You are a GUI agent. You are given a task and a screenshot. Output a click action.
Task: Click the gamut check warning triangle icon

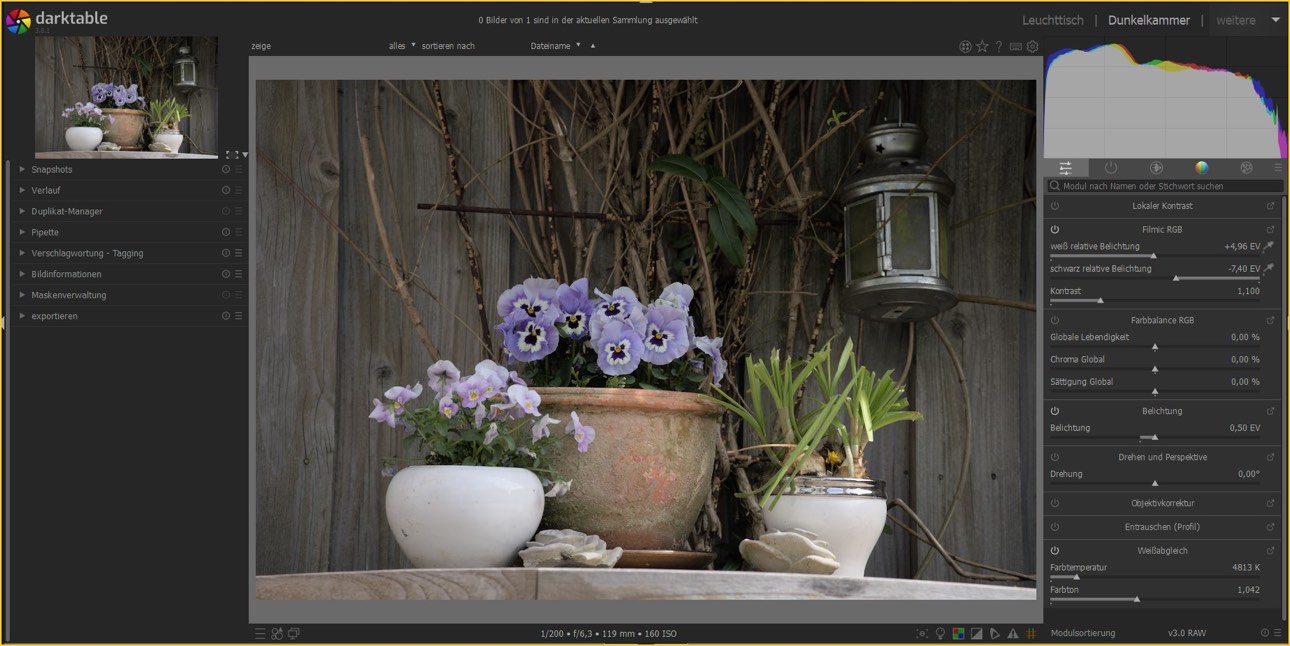1013,633
